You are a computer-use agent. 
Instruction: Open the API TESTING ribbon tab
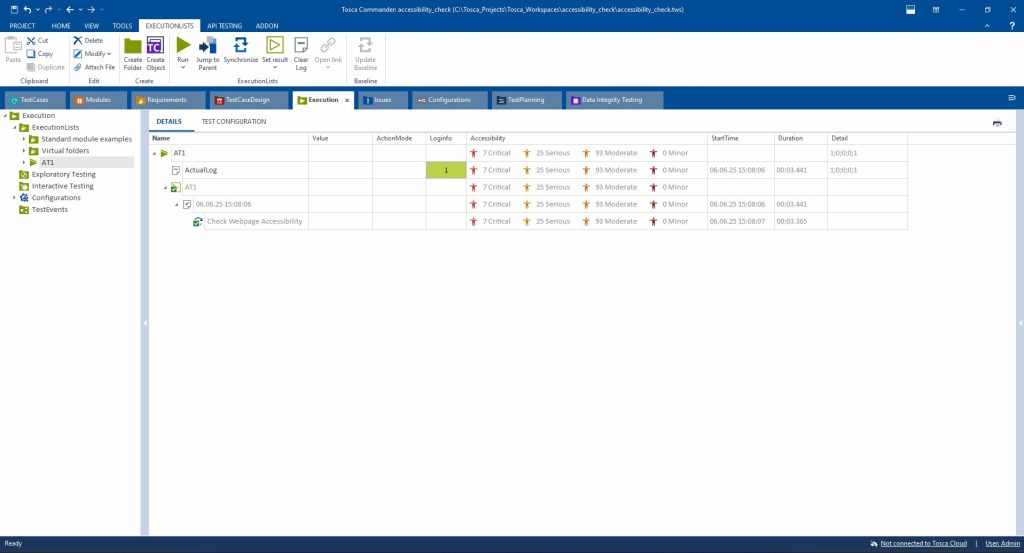click(224, 26)
